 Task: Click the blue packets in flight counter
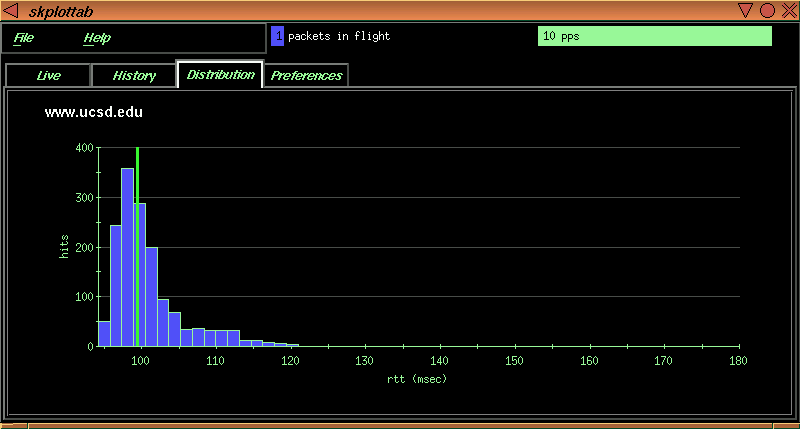click(278, 36)
